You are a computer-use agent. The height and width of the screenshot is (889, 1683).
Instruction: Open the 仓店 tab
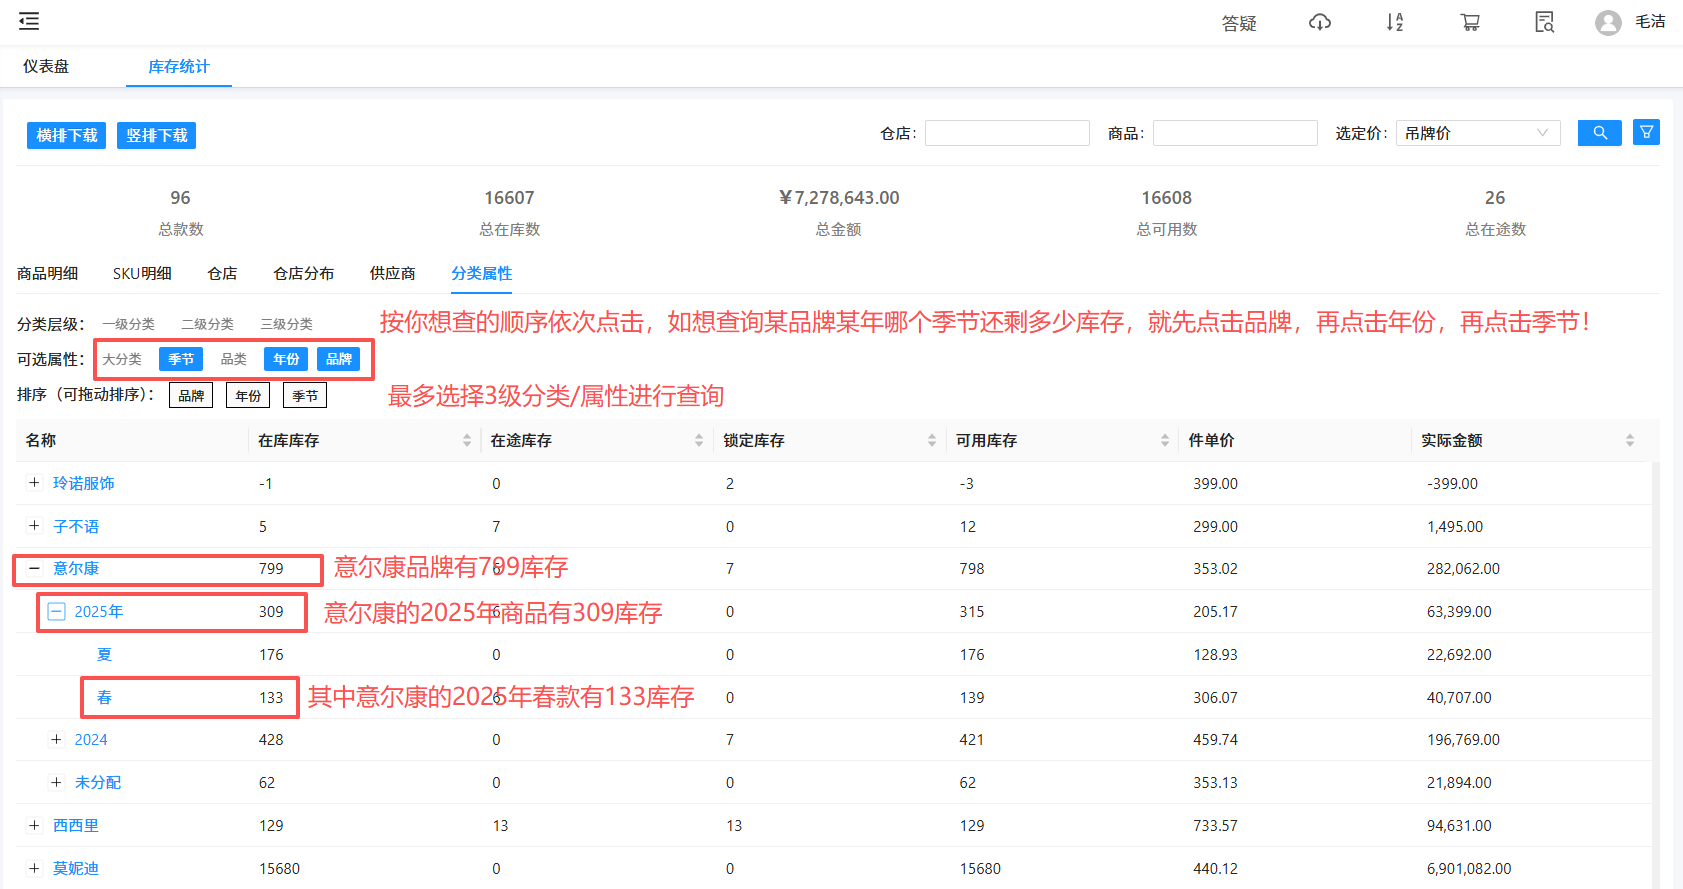tap(222, 273)
